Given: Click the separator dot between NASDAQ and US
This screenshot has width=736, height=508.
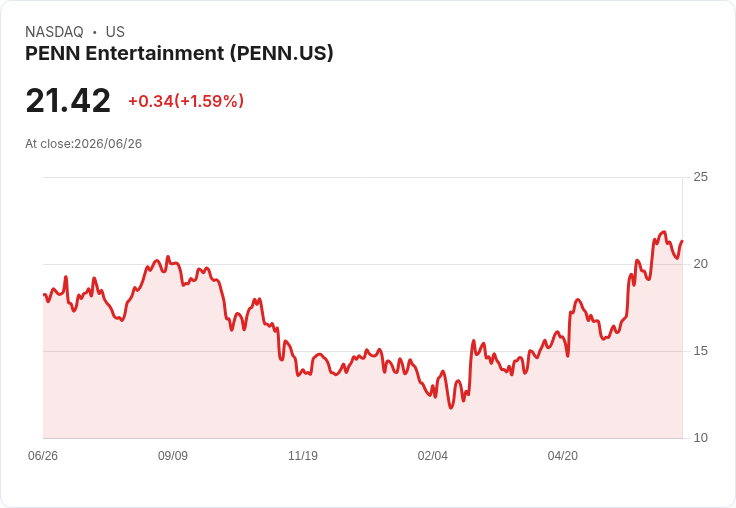Looking at the screenshot, I should click(x=95, y=32).
